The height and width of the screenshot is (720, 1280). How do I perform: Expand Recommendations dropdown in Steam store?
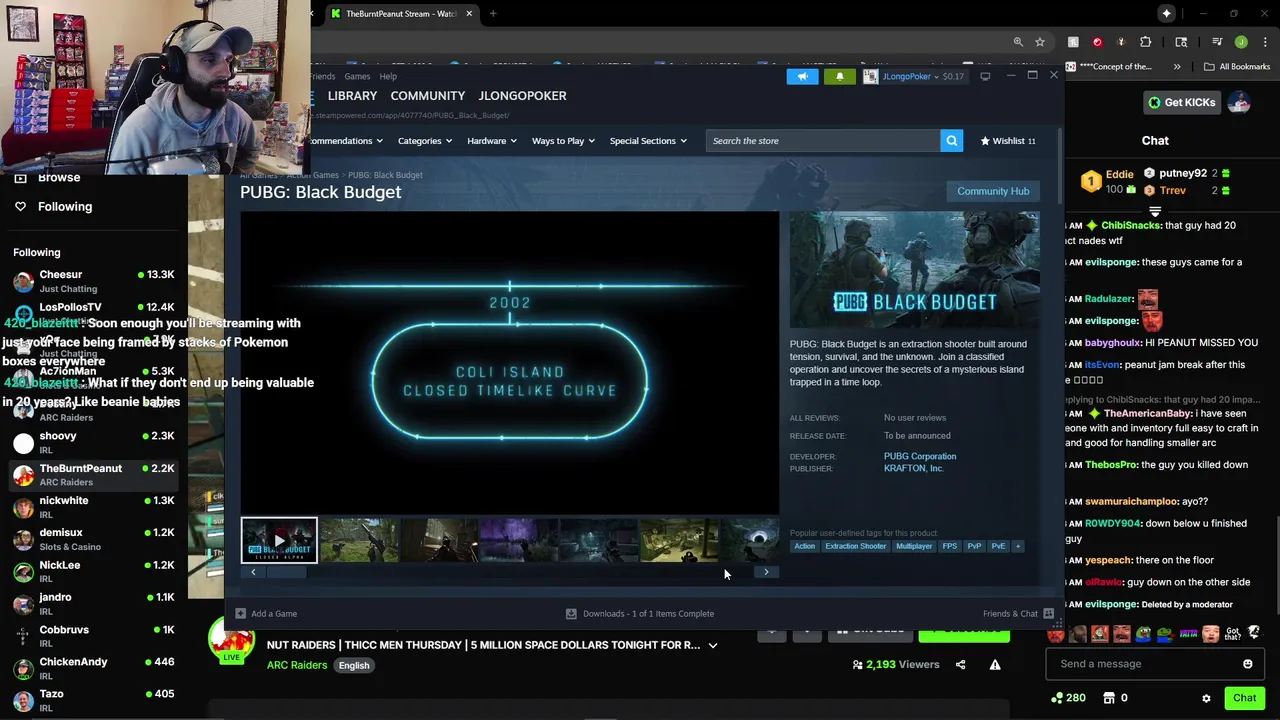[346, 141]
